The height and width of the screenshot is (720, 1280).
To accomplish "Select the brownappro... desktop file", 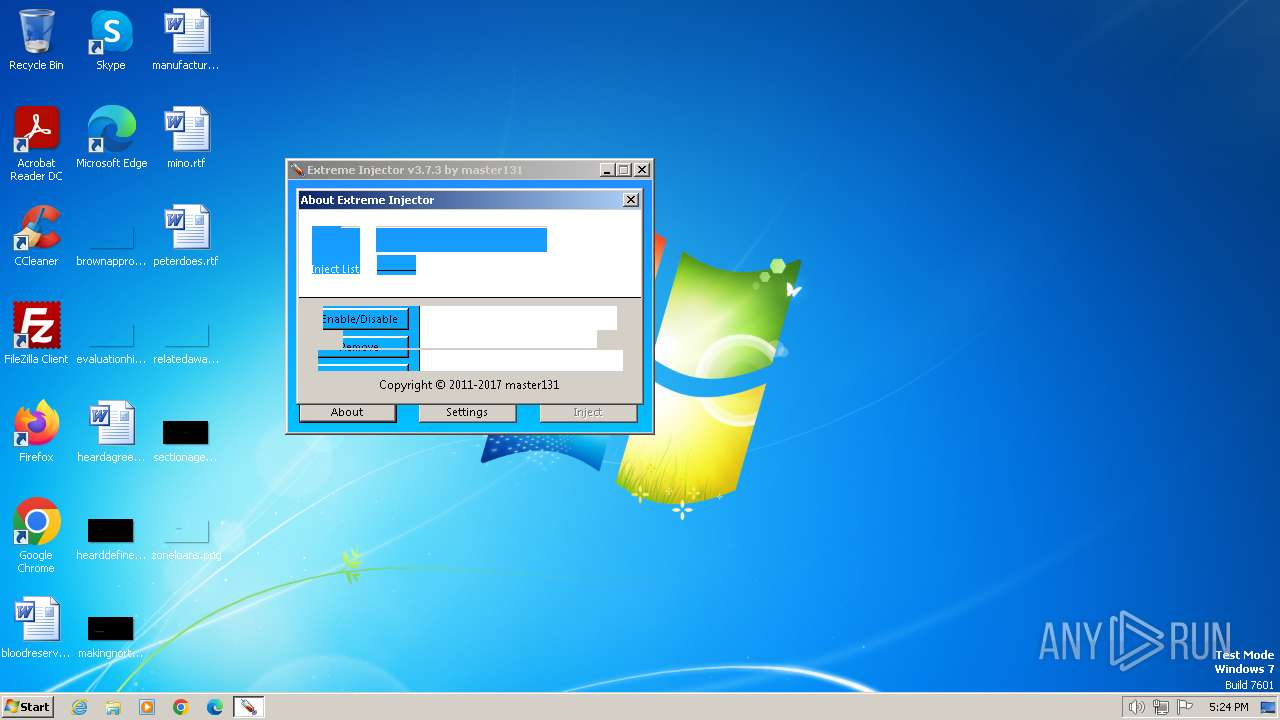I will point(111,243).
